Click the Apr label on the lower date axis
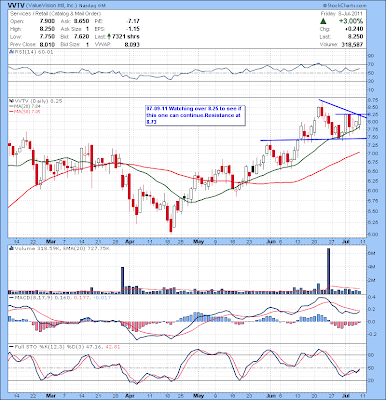Image resolution: width=386 pixels, height=400 pixels. point(129,397)
